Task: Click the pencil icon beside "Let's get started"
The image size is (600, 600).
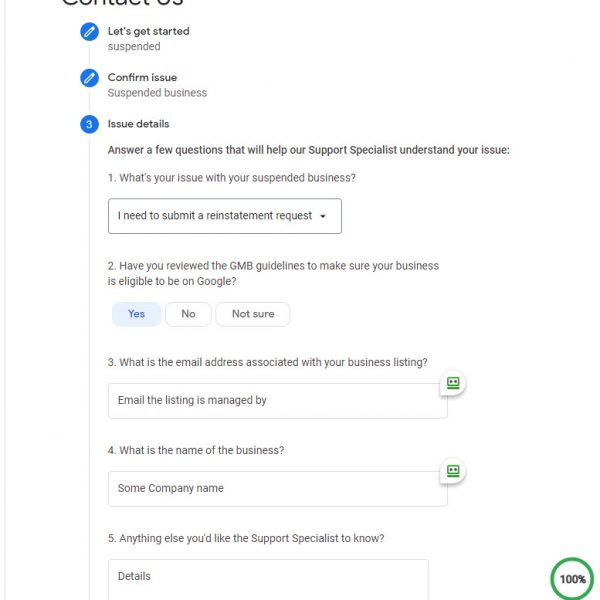Action: point(90,33)
